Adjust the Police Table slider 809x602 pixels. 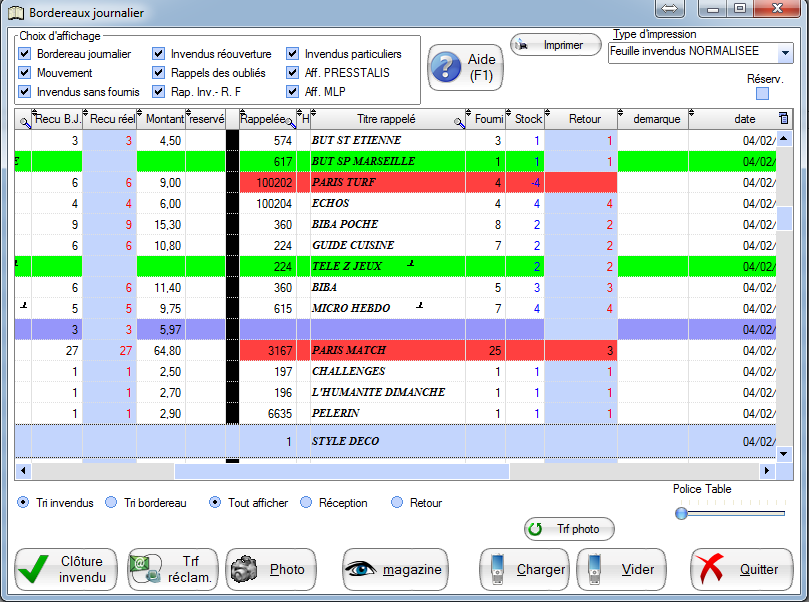point(682,513)
